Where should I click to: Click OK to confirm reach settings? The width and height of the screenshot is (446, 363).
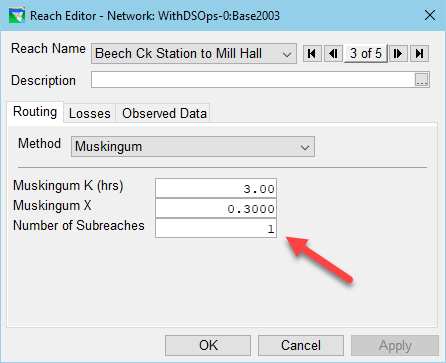[x=208, y=345]
